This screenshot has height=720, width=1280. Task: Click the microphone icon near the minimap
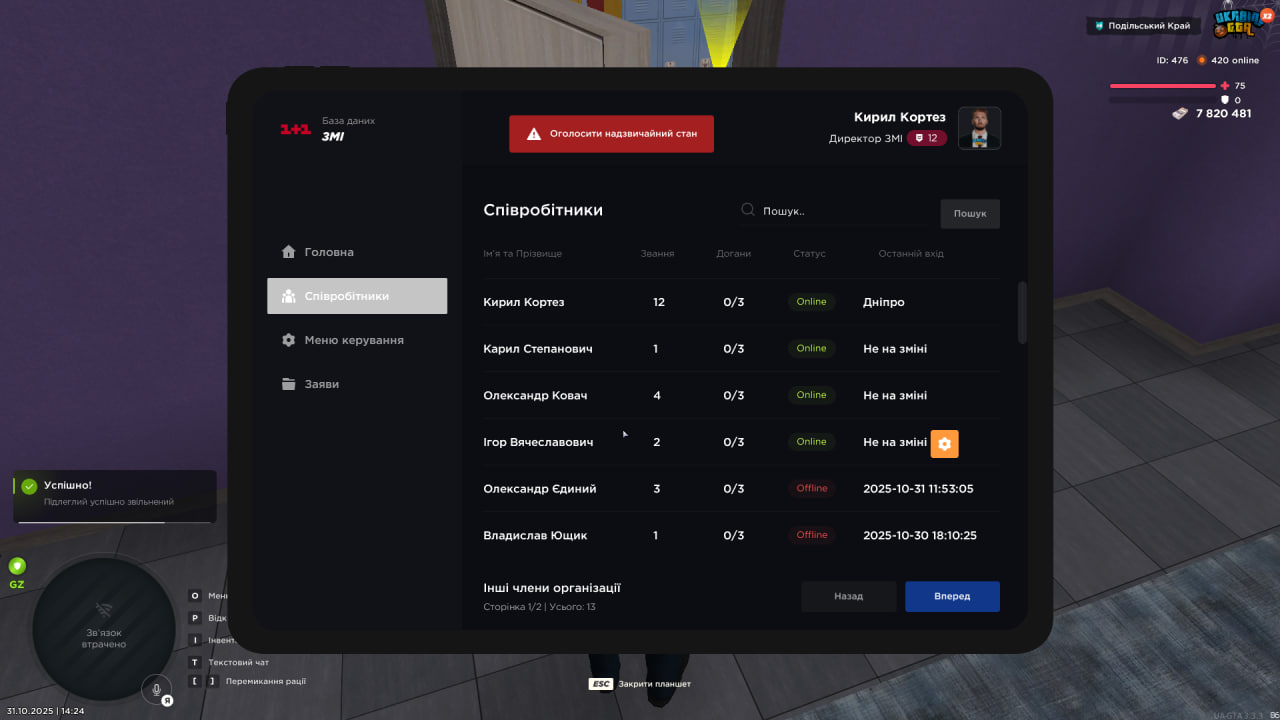tap(156, 688)
